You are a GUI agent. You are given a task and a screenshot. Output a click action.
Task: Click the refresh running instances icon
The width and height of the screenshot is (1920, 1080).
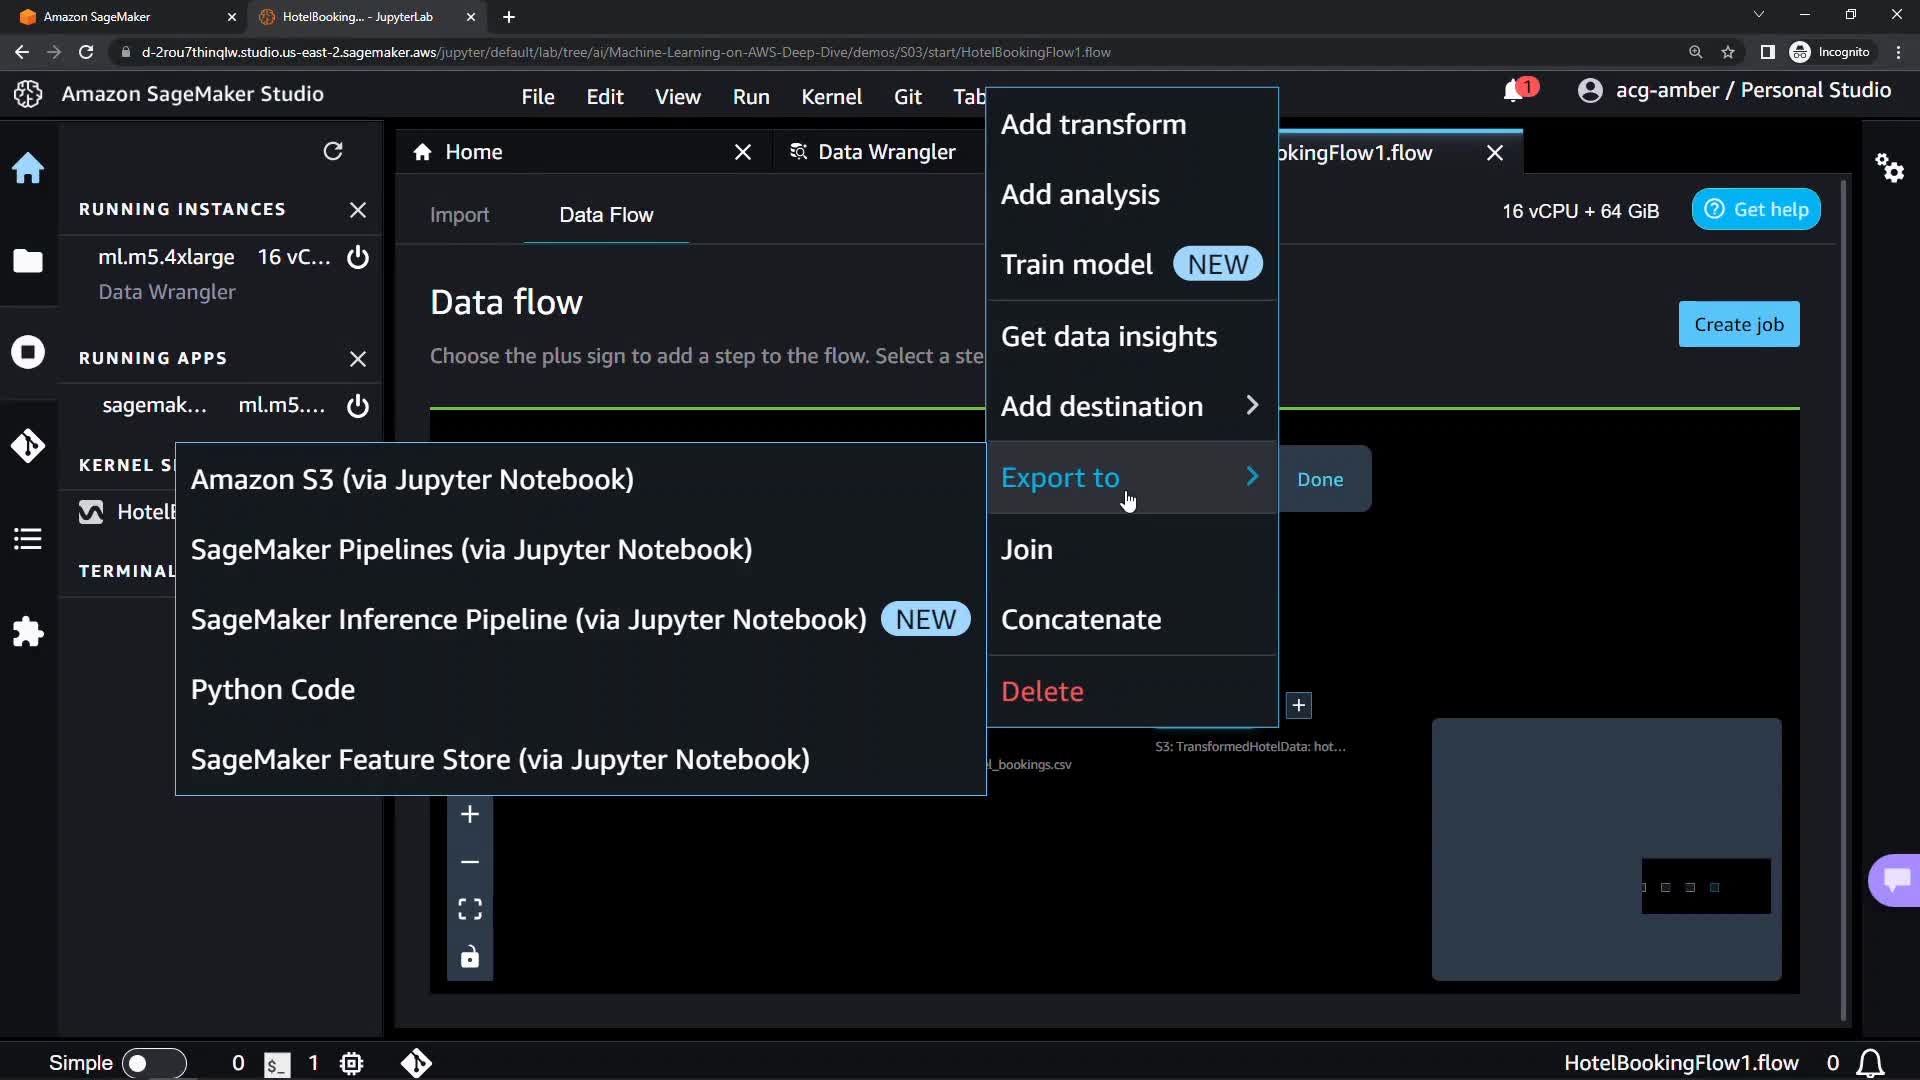pyautogui.click(x=333, y=151)
